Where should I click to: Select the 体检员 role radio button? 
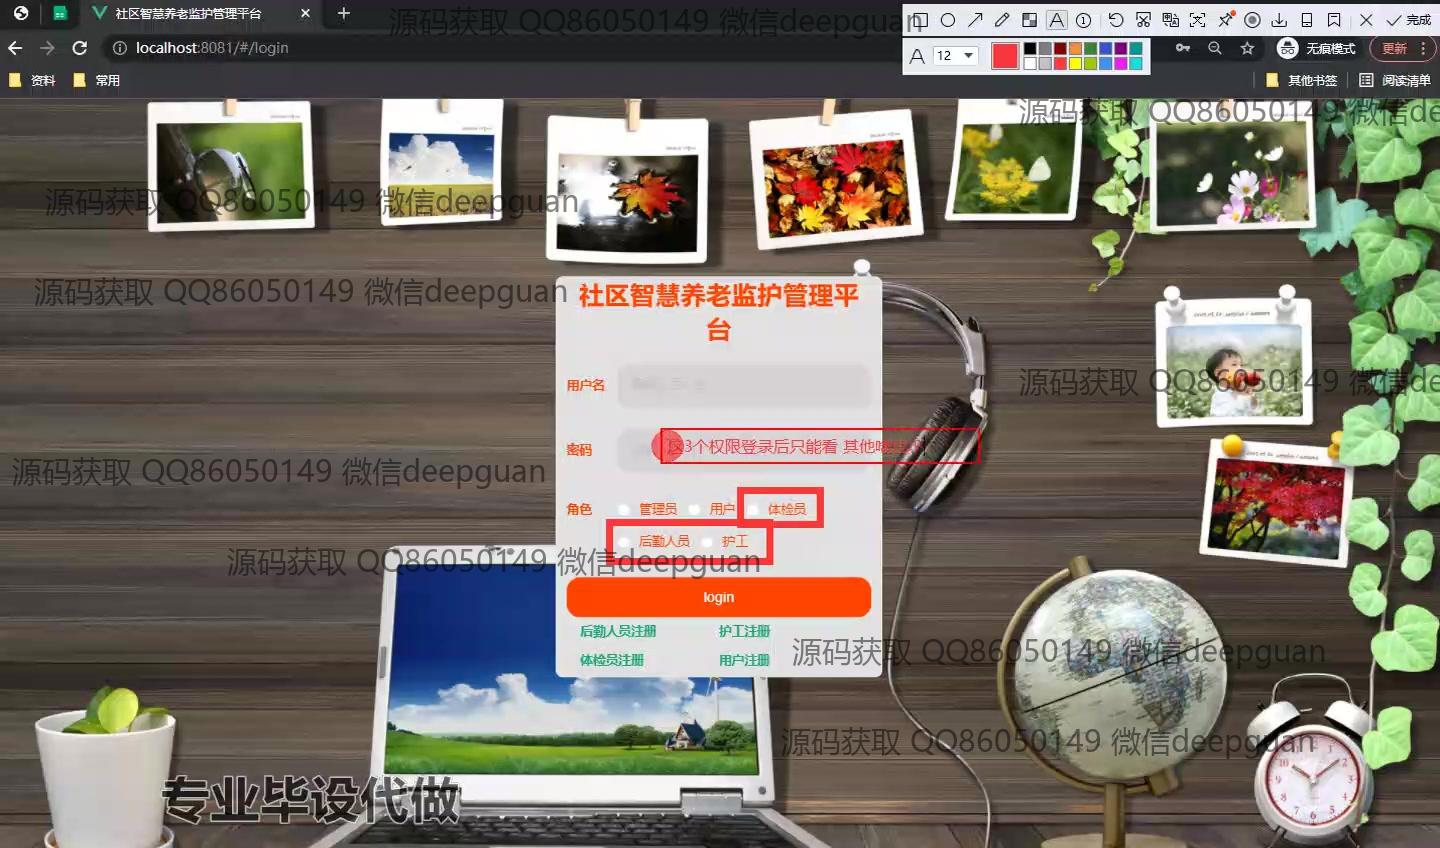(x=753, y=510)
